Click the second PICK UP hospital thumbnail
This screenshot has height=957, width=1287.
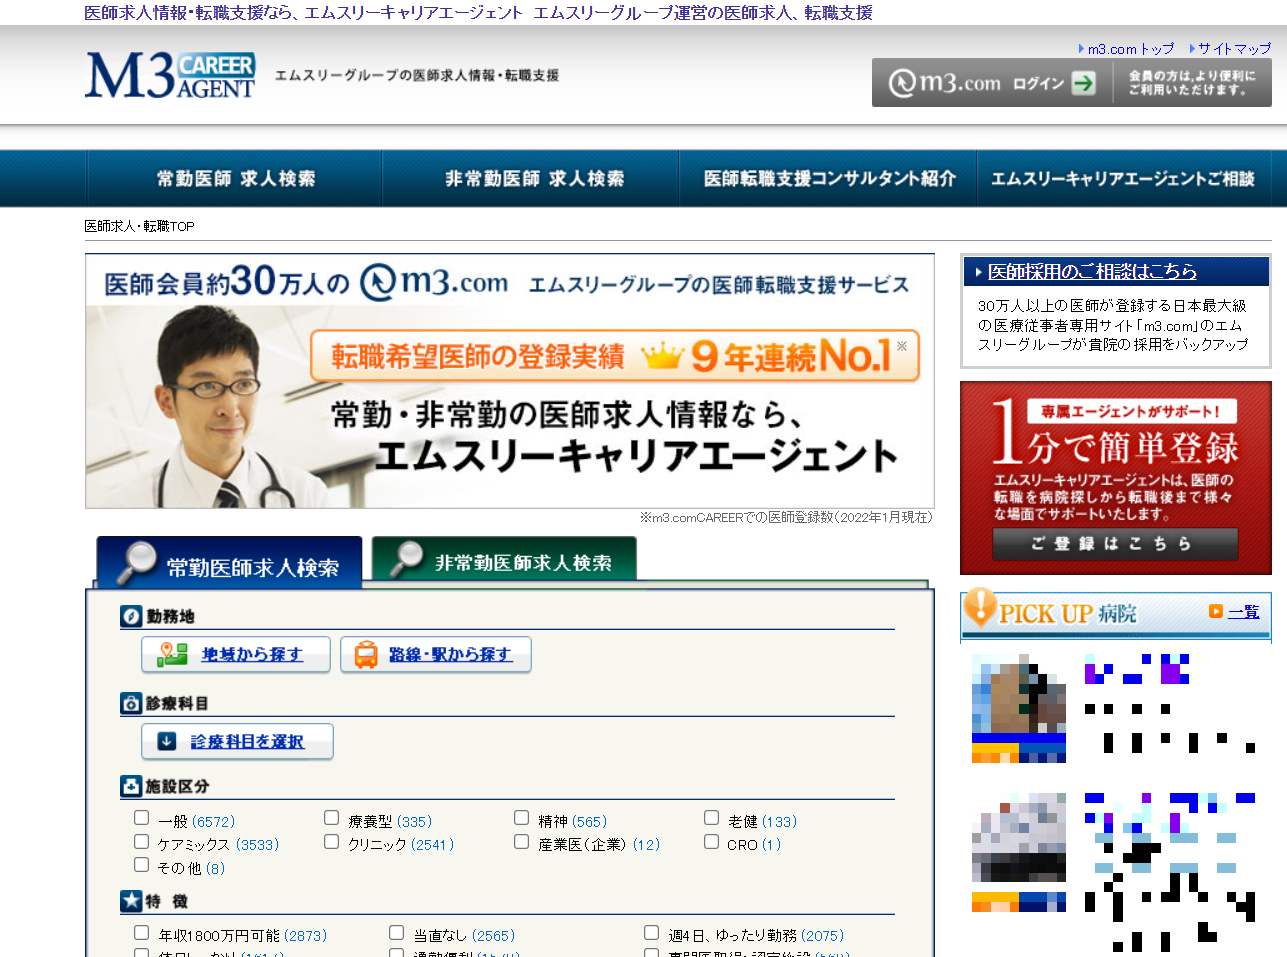click(x=1019, y=852)
